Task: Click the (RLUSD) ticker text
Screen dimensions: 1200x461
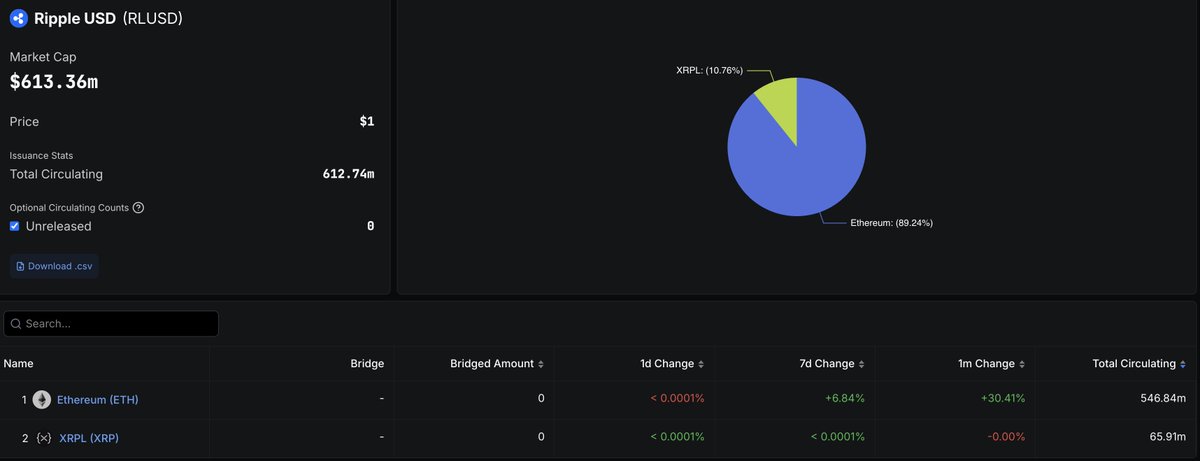Action: [153, 18]
